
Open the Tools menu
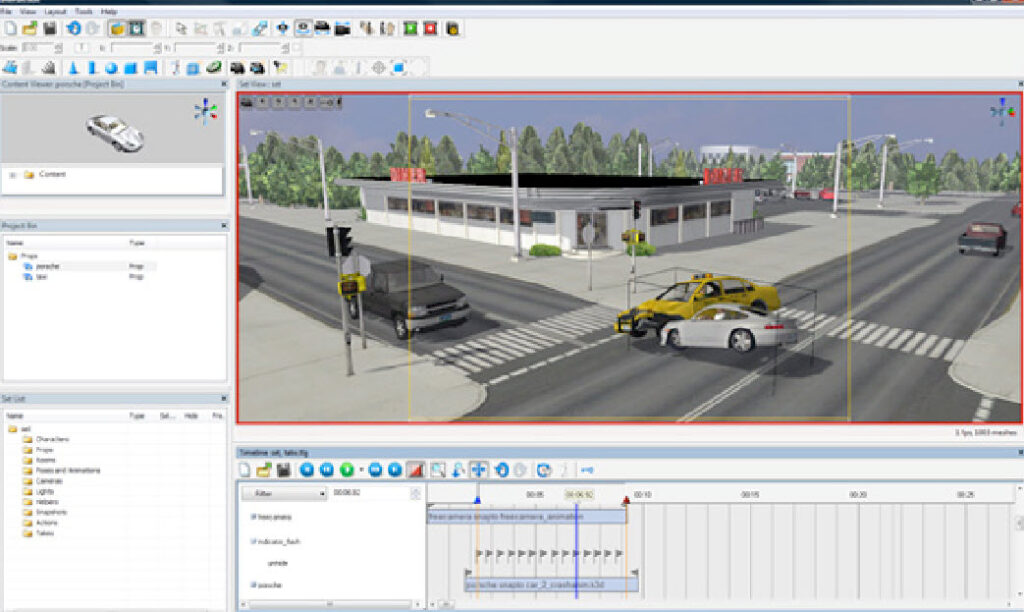[x=84, y=12]
